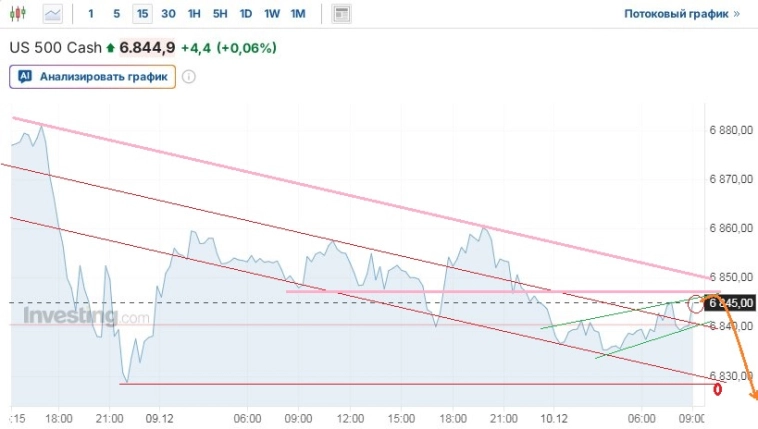The width and height of the screenshot is (758, 429).
Task: Click the 6 845,00 current price label
Action: coord(731,303)
